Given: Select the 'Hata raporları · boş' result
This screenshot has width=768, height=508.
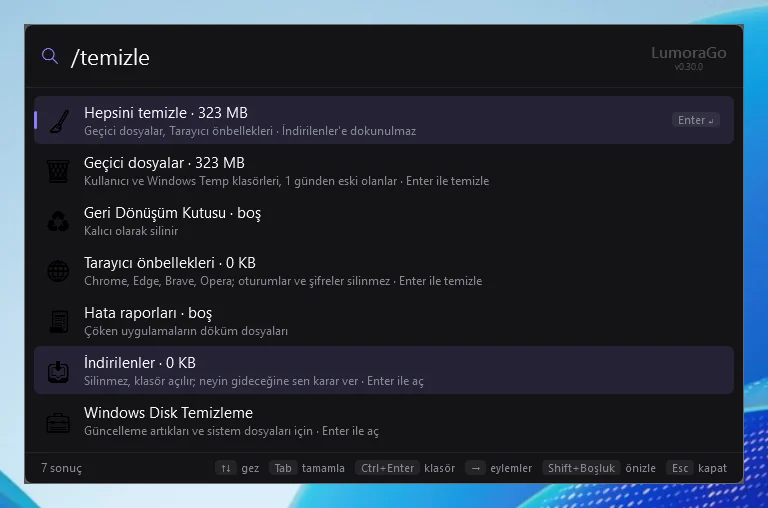Looking at the screenshot, I should pos(384,321).
